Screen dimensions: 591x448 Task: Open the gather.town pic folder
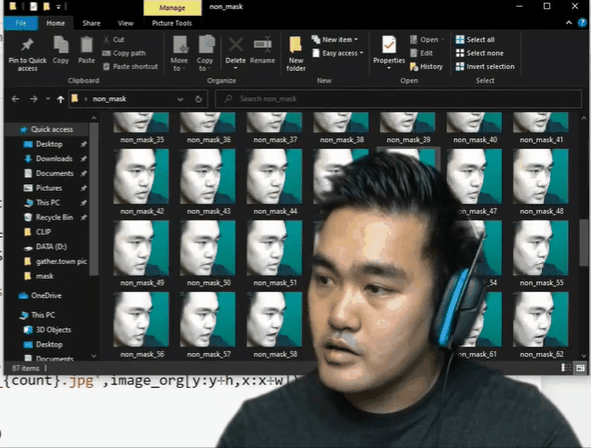pos(61,261)
